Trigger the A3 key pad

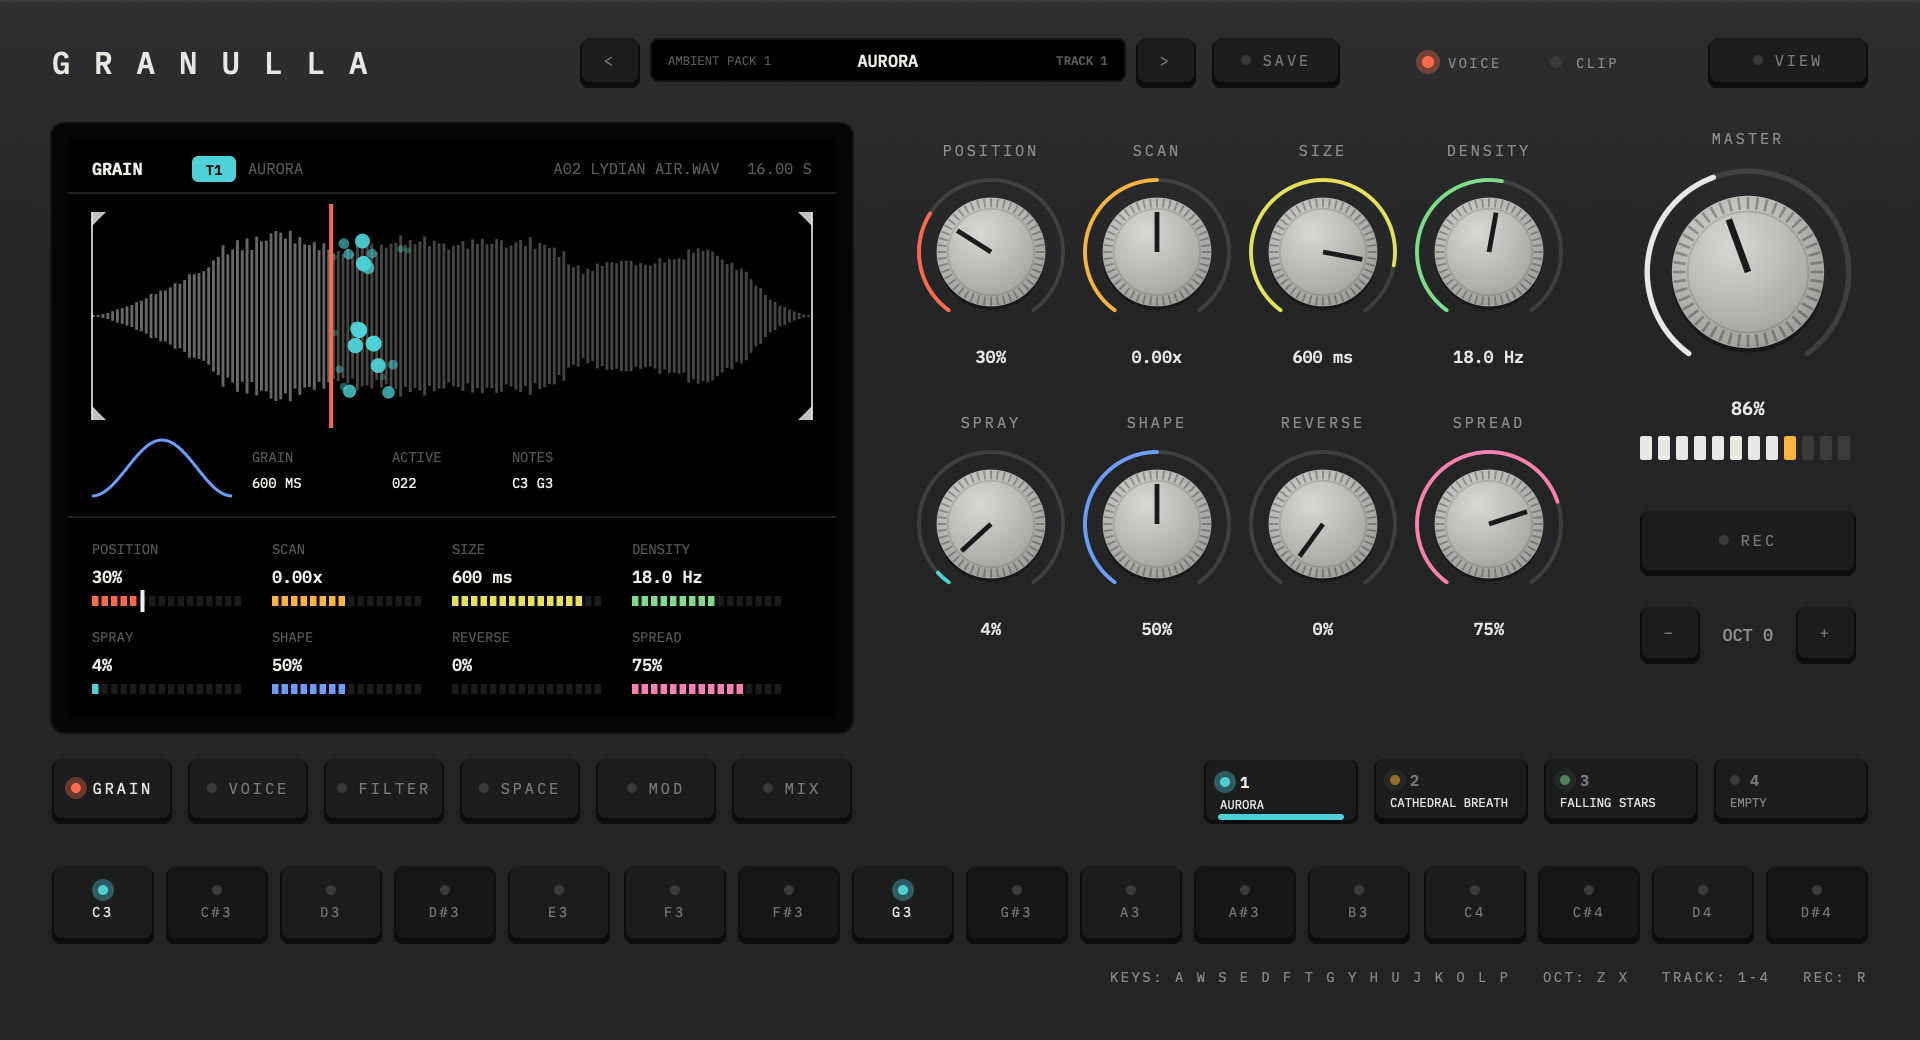coord(1130,903)
